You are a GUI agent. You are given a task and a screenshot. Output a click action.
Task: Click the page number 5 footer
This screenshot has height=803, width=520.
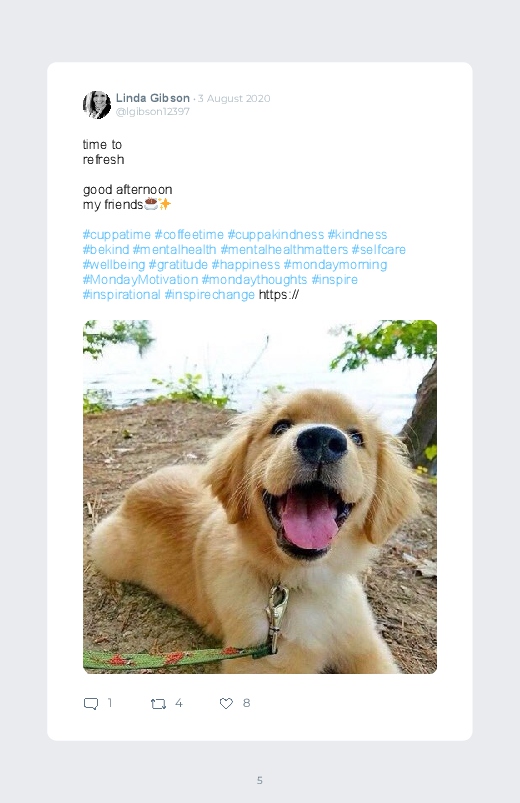tap(260, 780)
